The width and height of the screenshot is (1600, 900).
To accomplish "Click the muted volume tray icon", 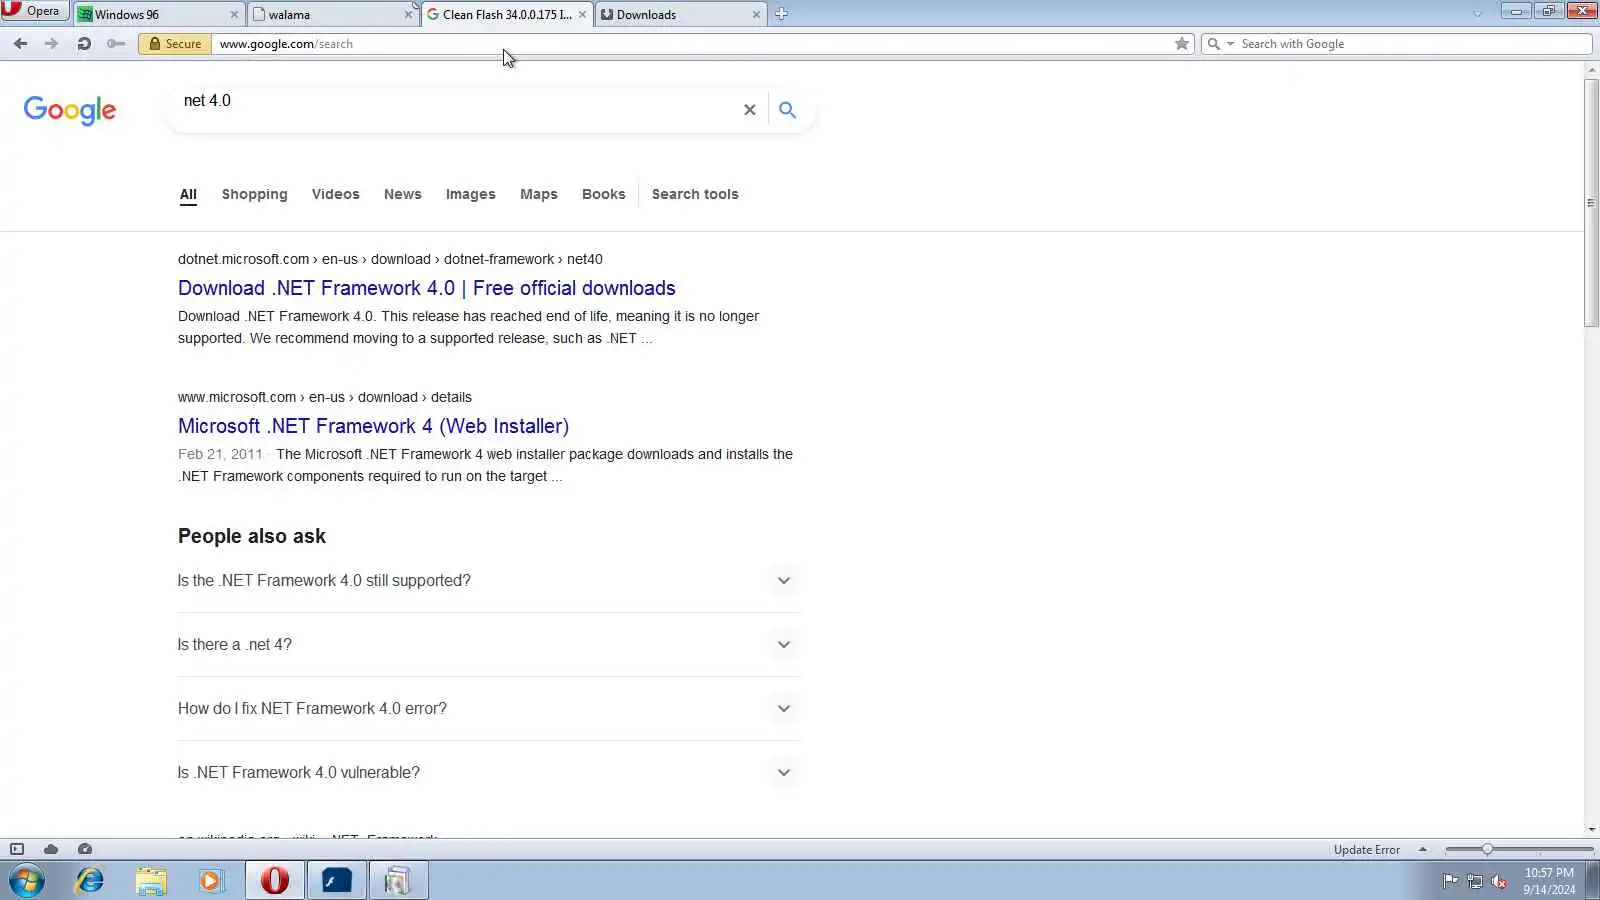I will point(1499,881).
